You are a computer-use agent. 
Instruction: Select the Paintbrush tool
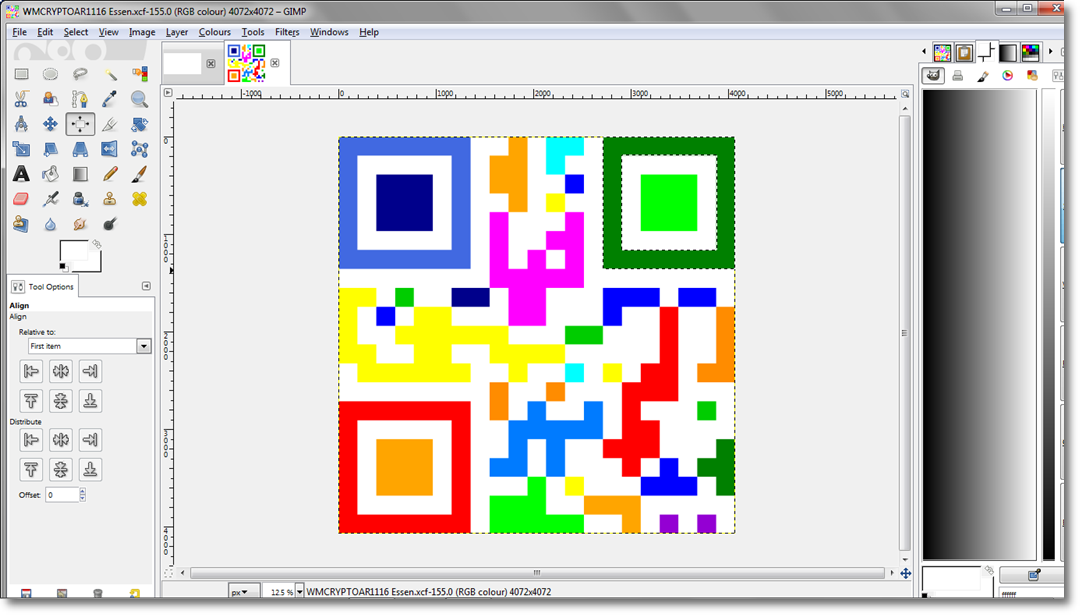[139, 174]
